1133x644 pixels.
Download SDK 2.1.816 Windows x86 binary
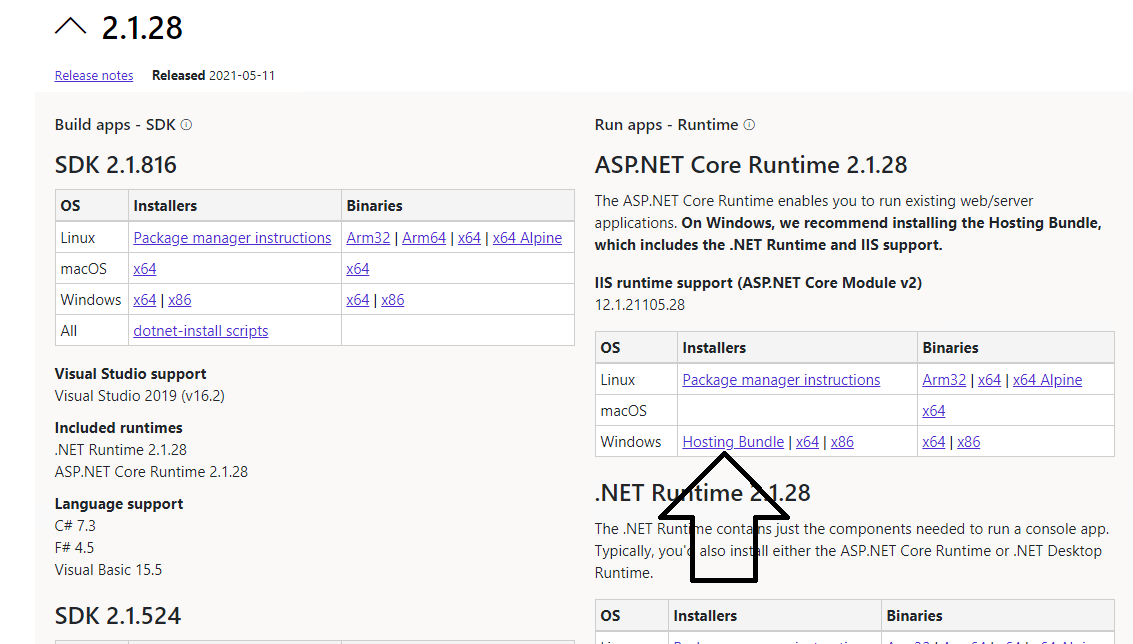pos(393,300)
